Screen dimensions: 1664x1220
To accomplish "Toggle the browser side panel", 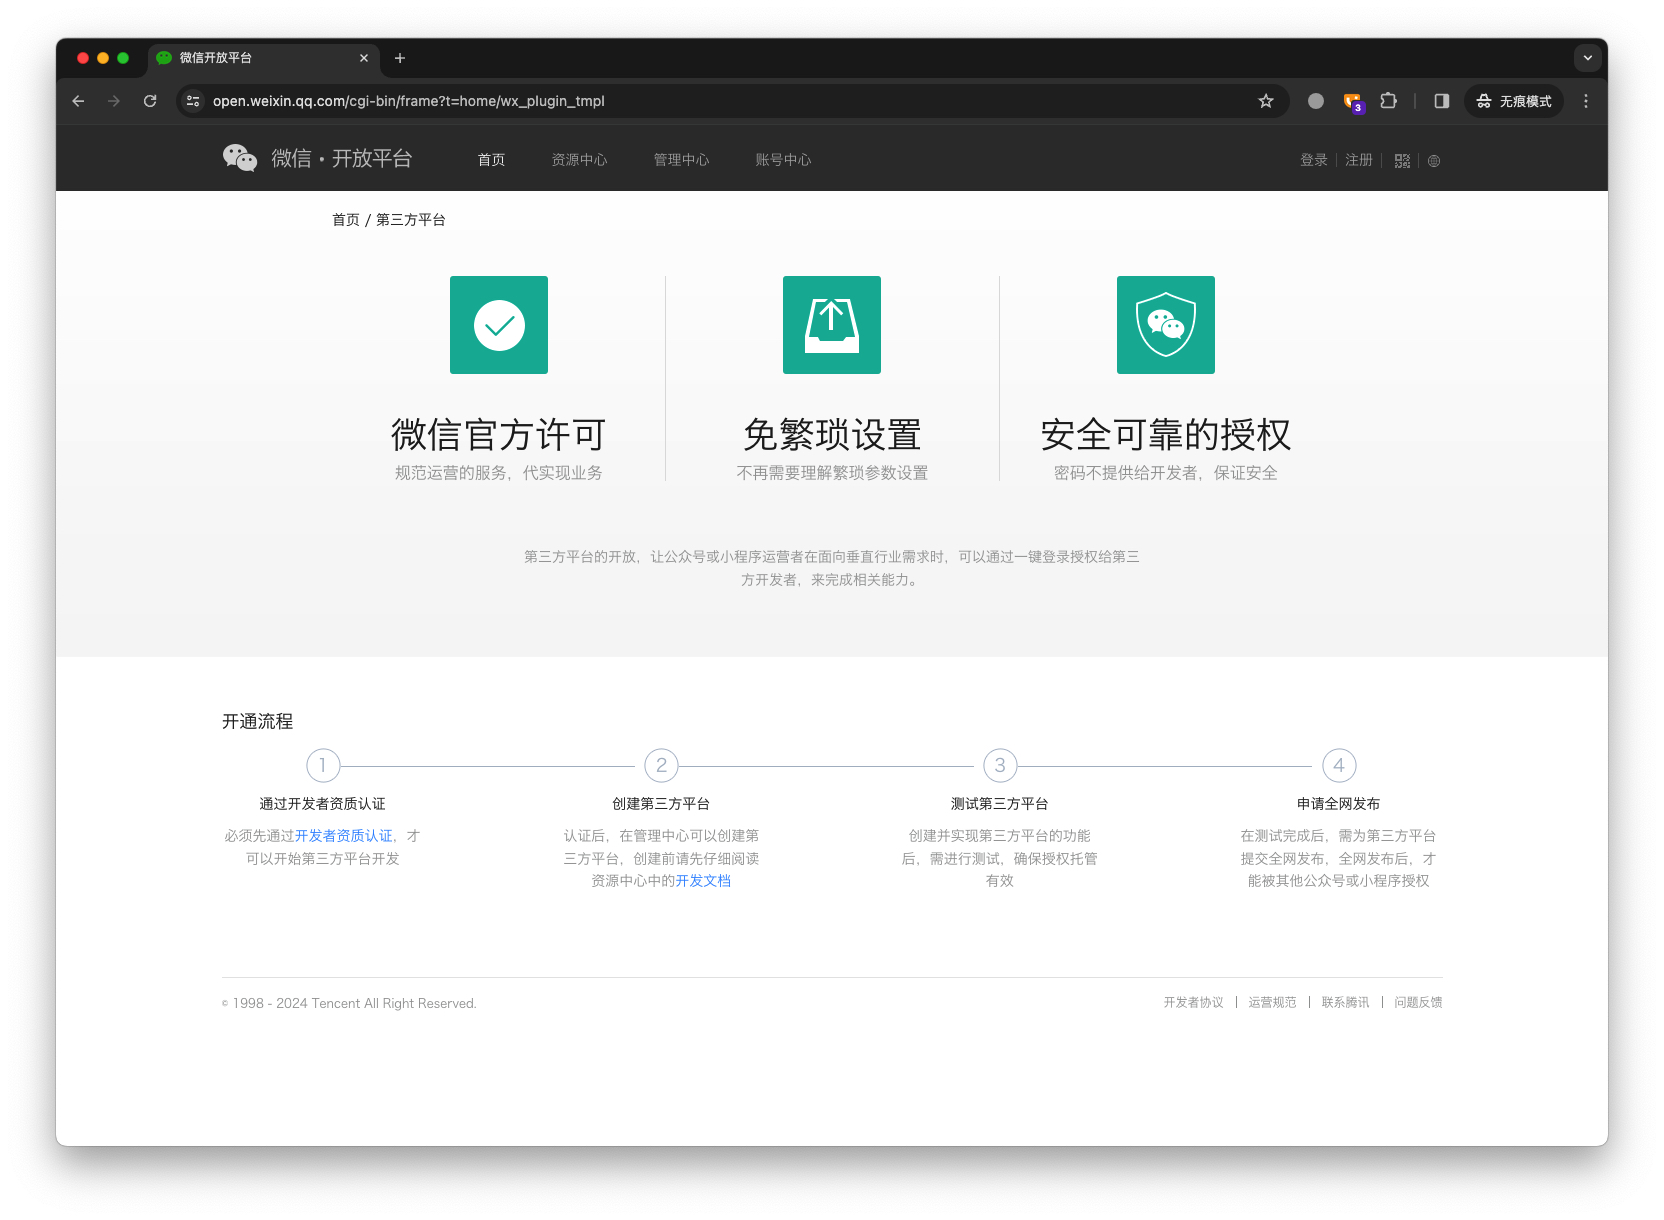I will point(1441,101).
